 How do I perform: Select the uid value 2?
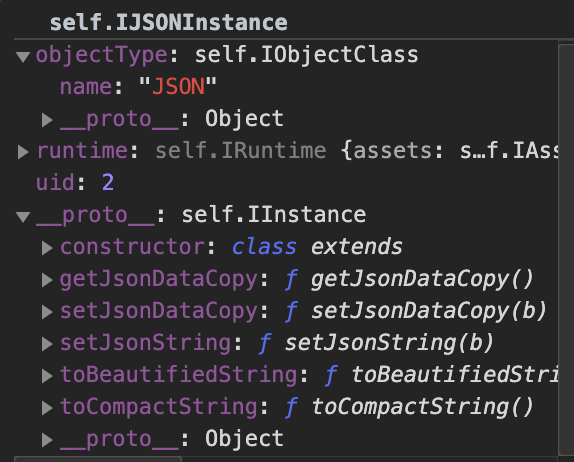pos(108,182)
